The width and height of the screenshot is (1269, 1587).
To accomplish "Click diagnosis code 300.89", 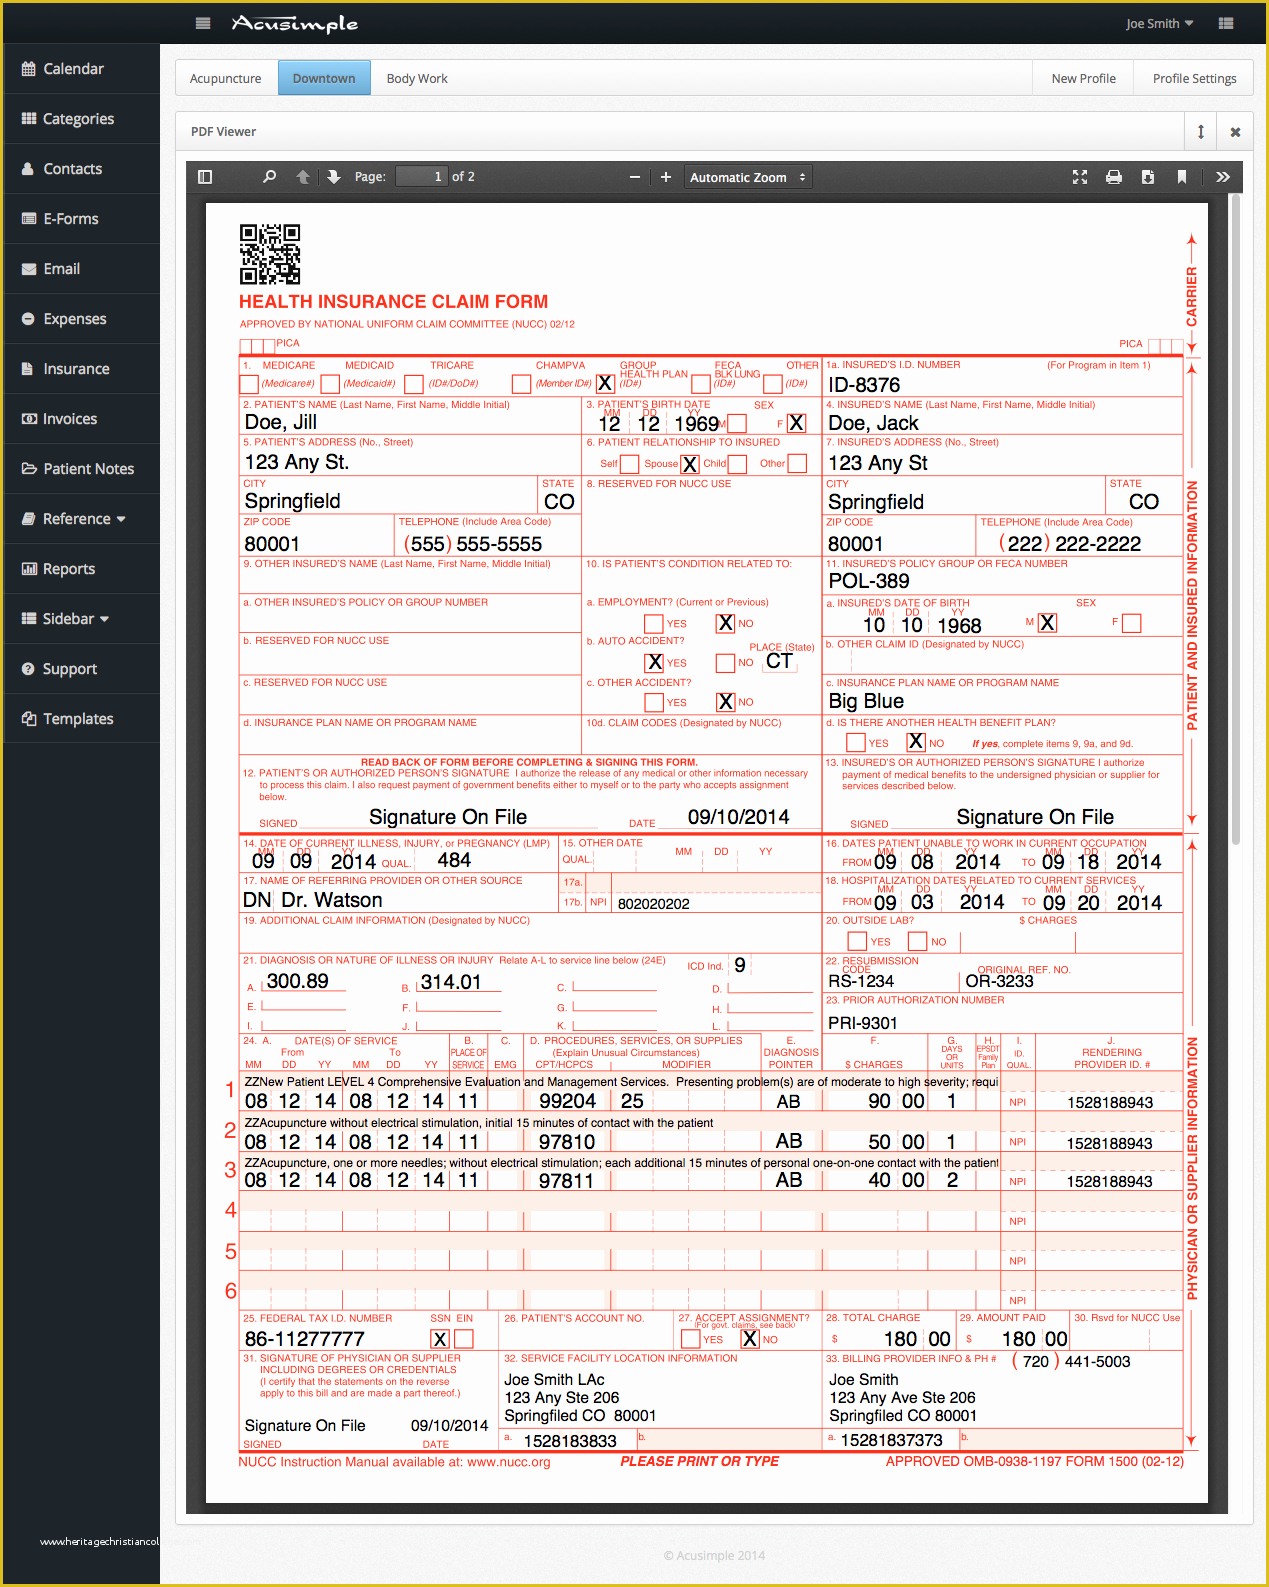I will pyautogui.click(x=298, y=981).
